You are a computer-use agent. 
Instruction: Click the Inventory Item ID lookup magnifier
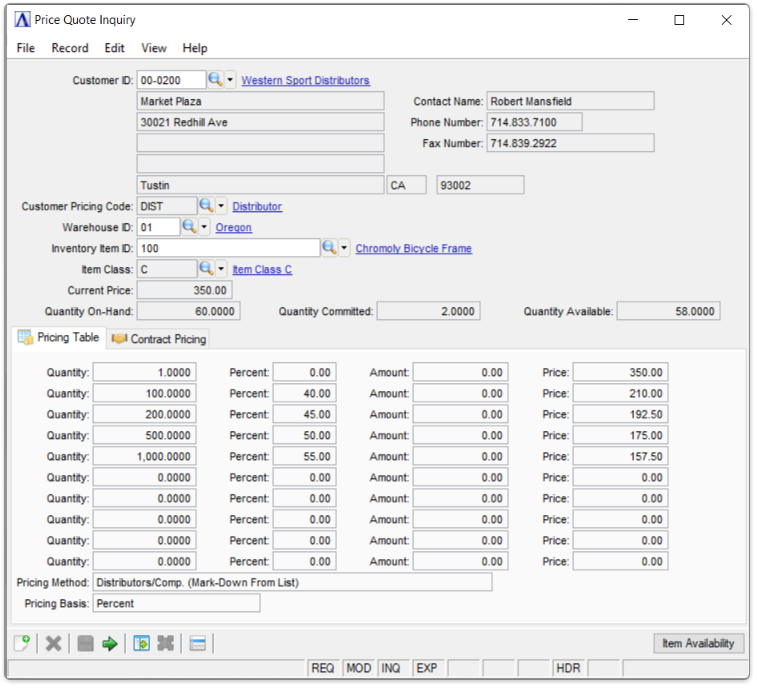click(329, 248)
